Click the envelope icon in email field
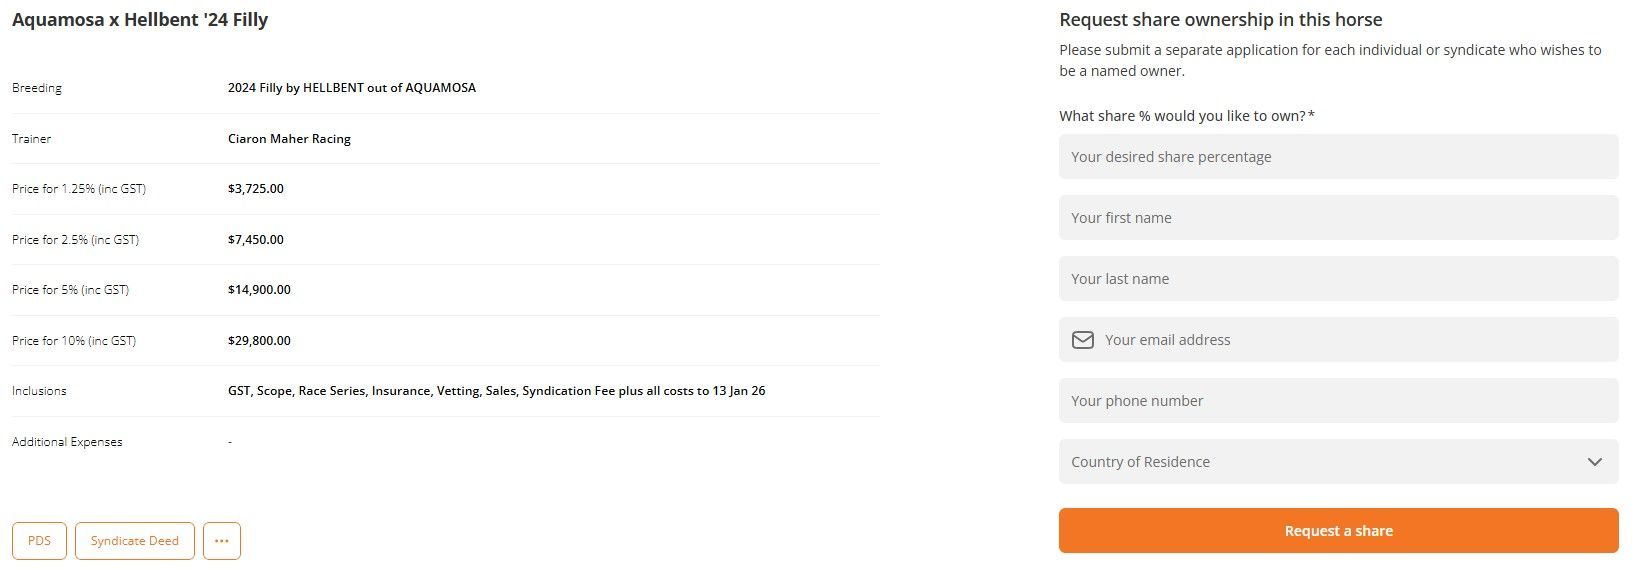Image resolution: width=1642 pixels, height=570 pixels. 1082,340
